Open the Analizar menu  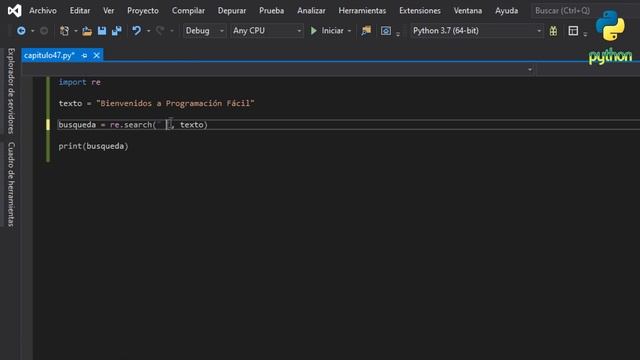(x=311, y=11)
